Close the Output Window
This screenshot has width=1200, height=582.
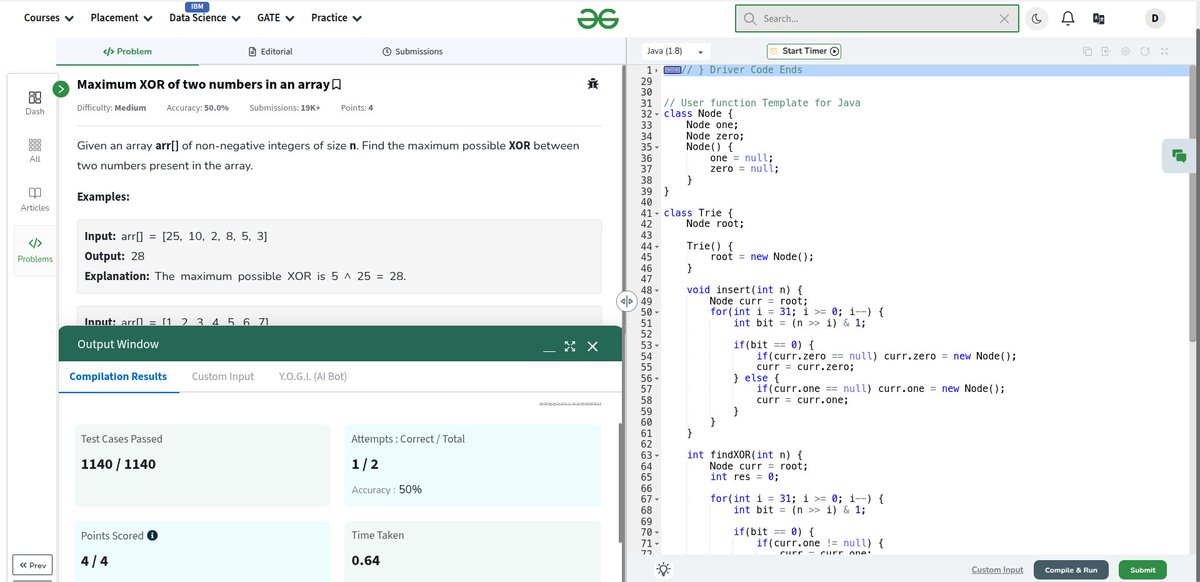(592, 346)
